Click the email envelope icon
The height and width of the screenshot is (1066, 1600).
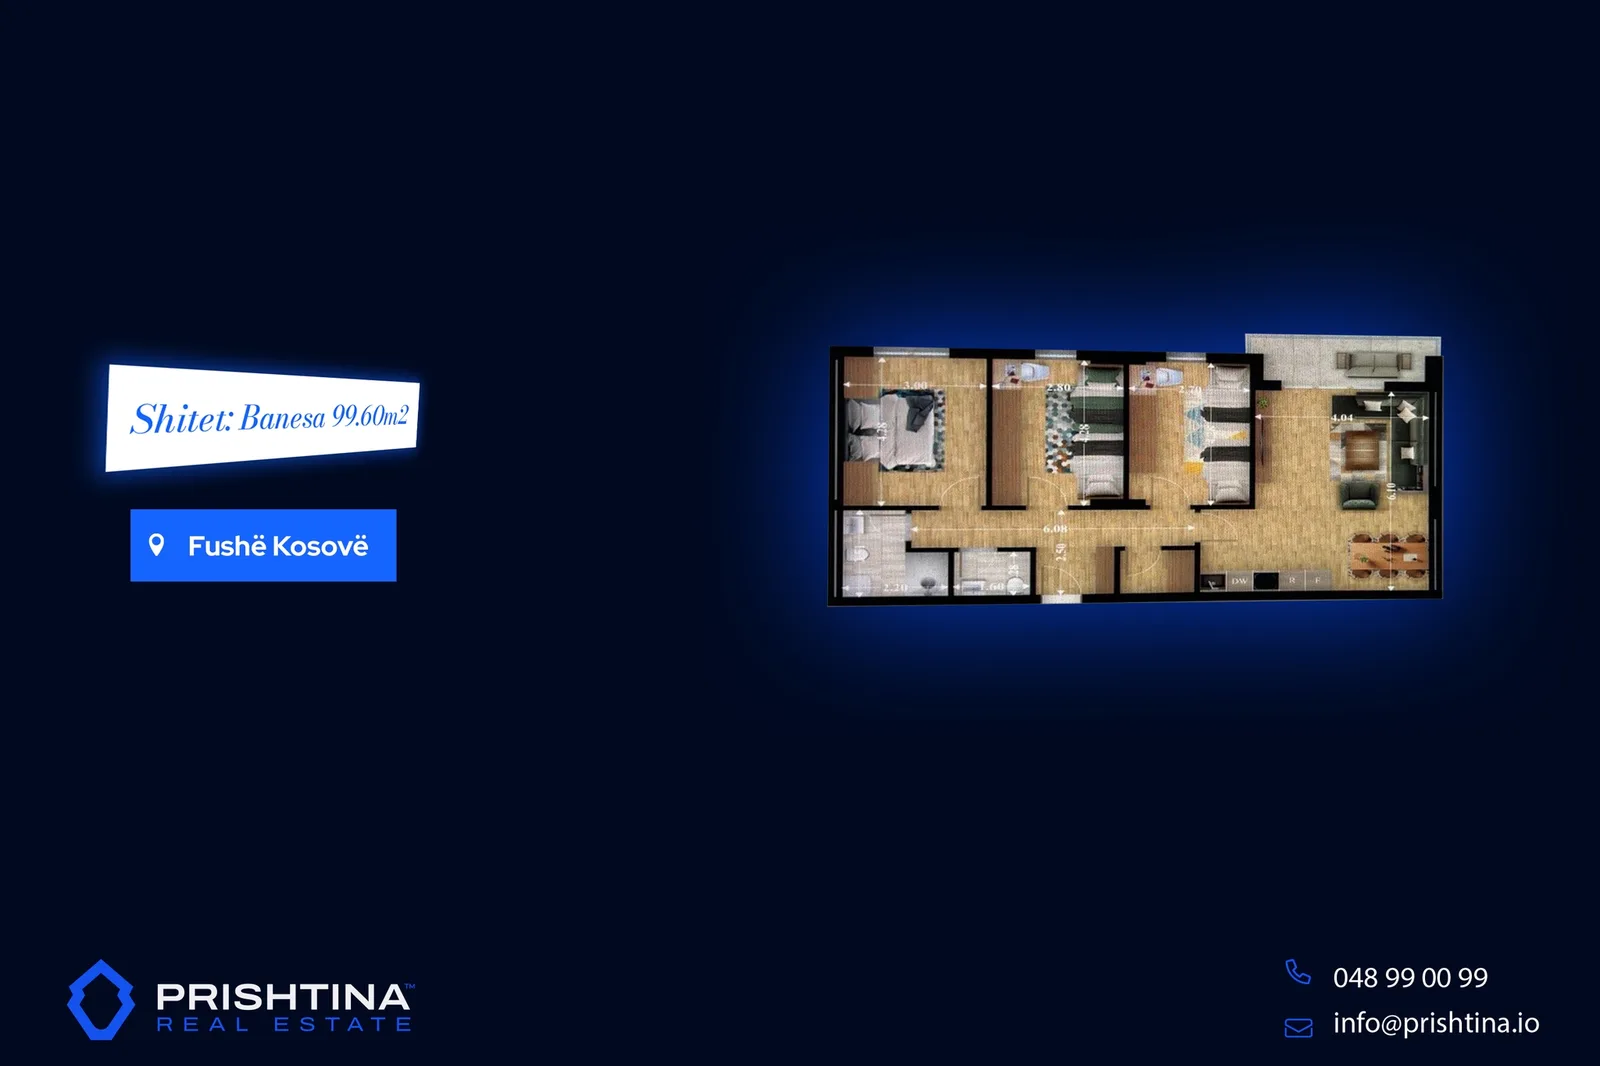tap(1298, 1028)
